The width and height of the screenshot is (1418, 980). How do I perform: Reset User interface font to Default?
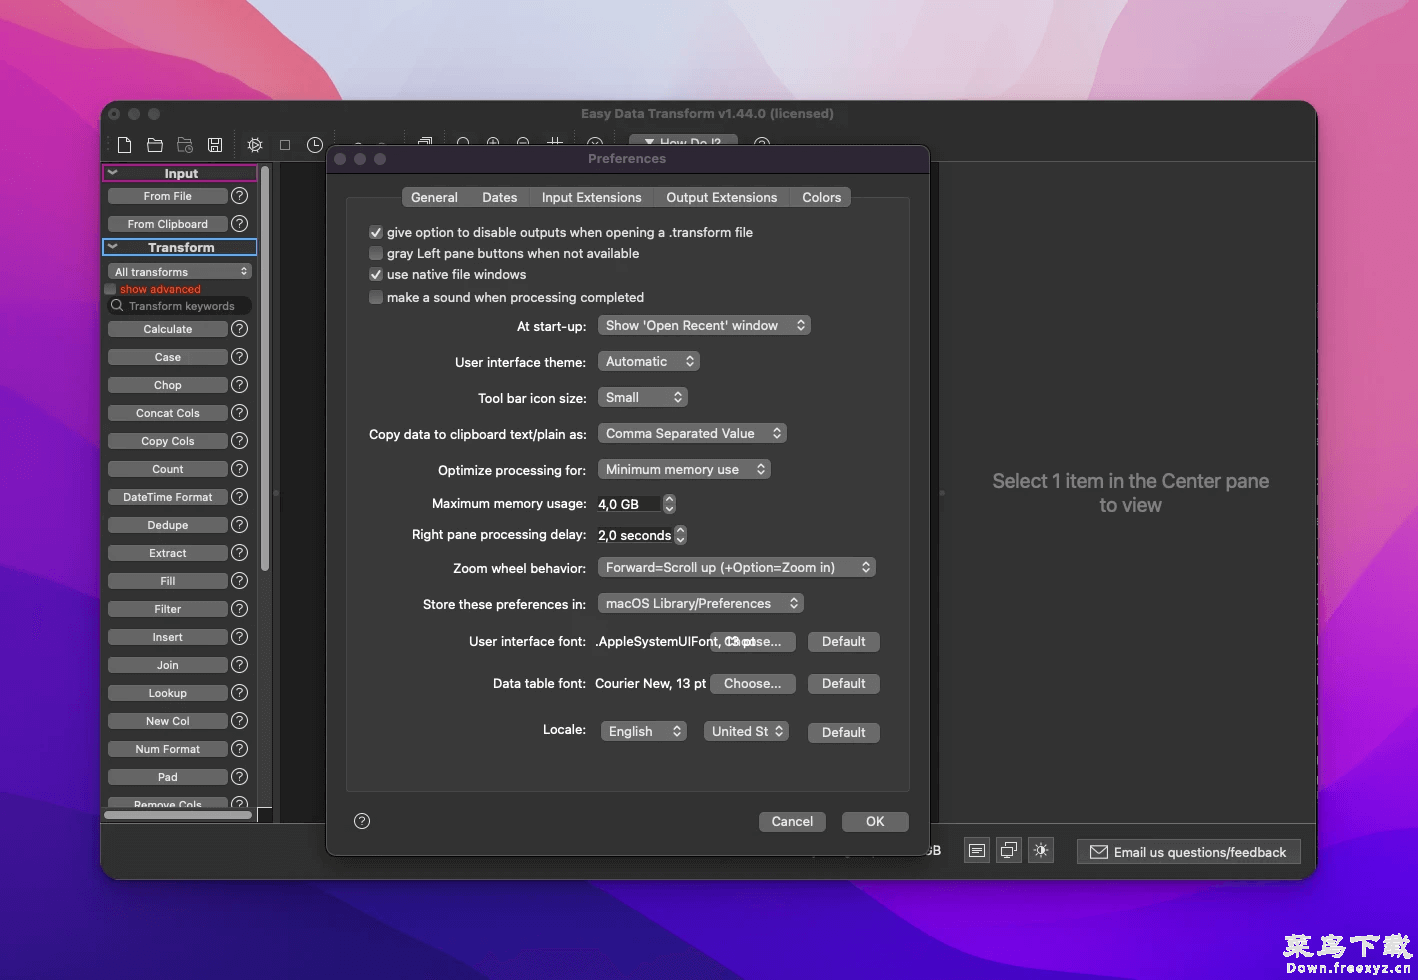843,641
